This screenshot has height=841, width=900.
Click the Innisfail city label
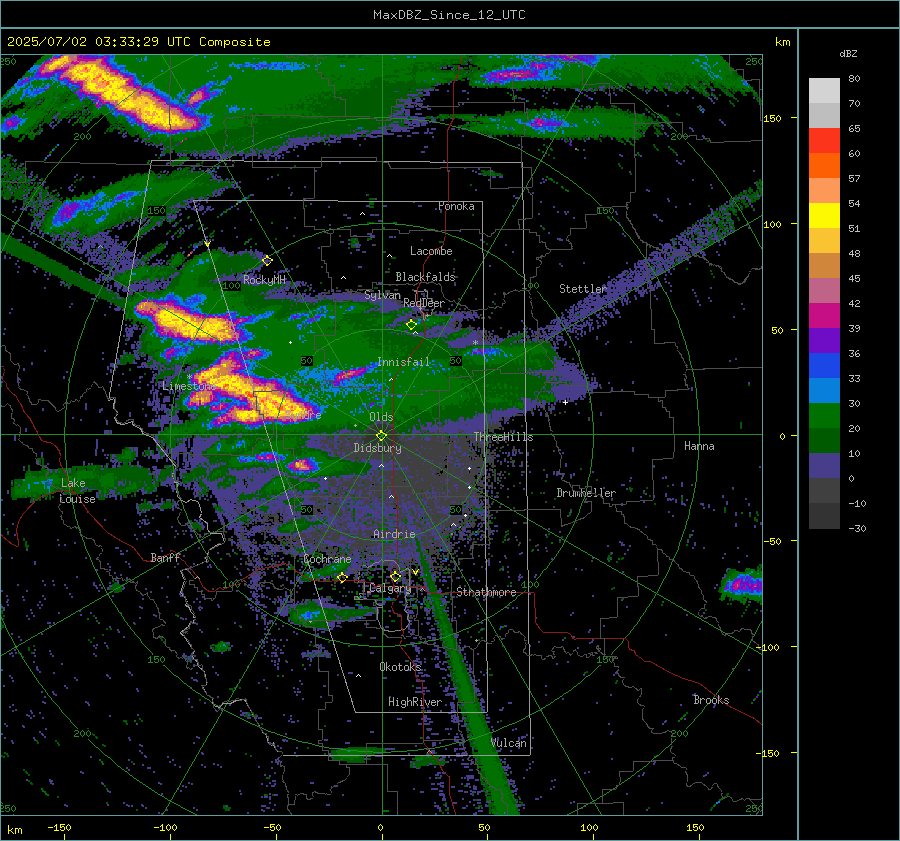pyautogui.click(x=404, y=362)
